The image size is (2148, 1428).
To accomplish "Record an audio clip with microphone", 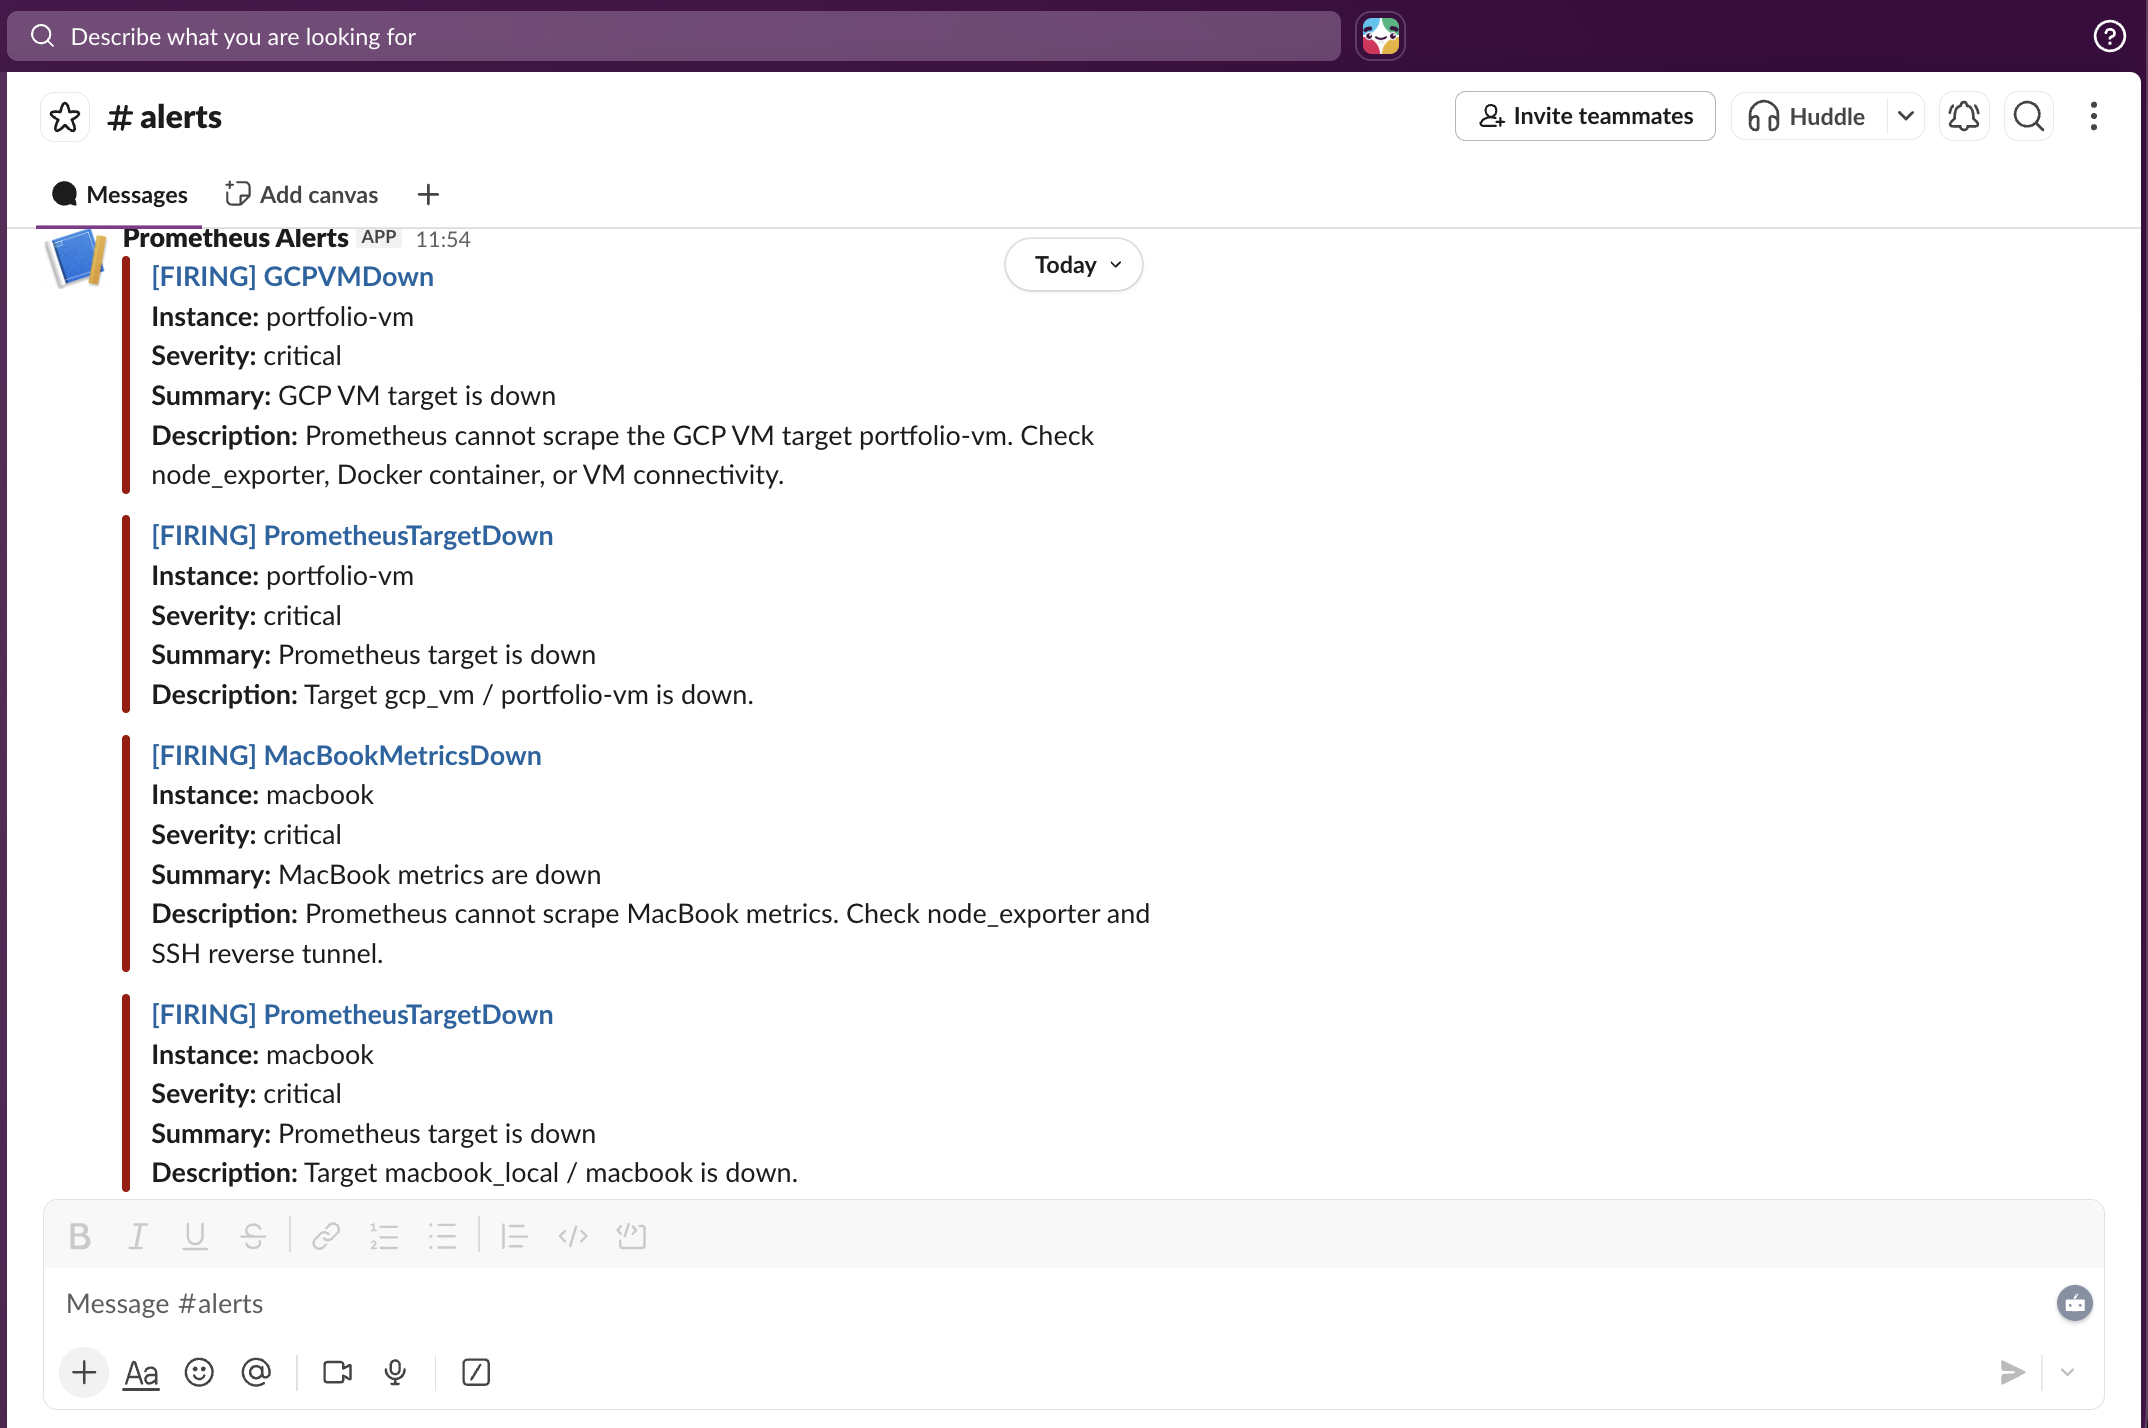I will 395,1373.
